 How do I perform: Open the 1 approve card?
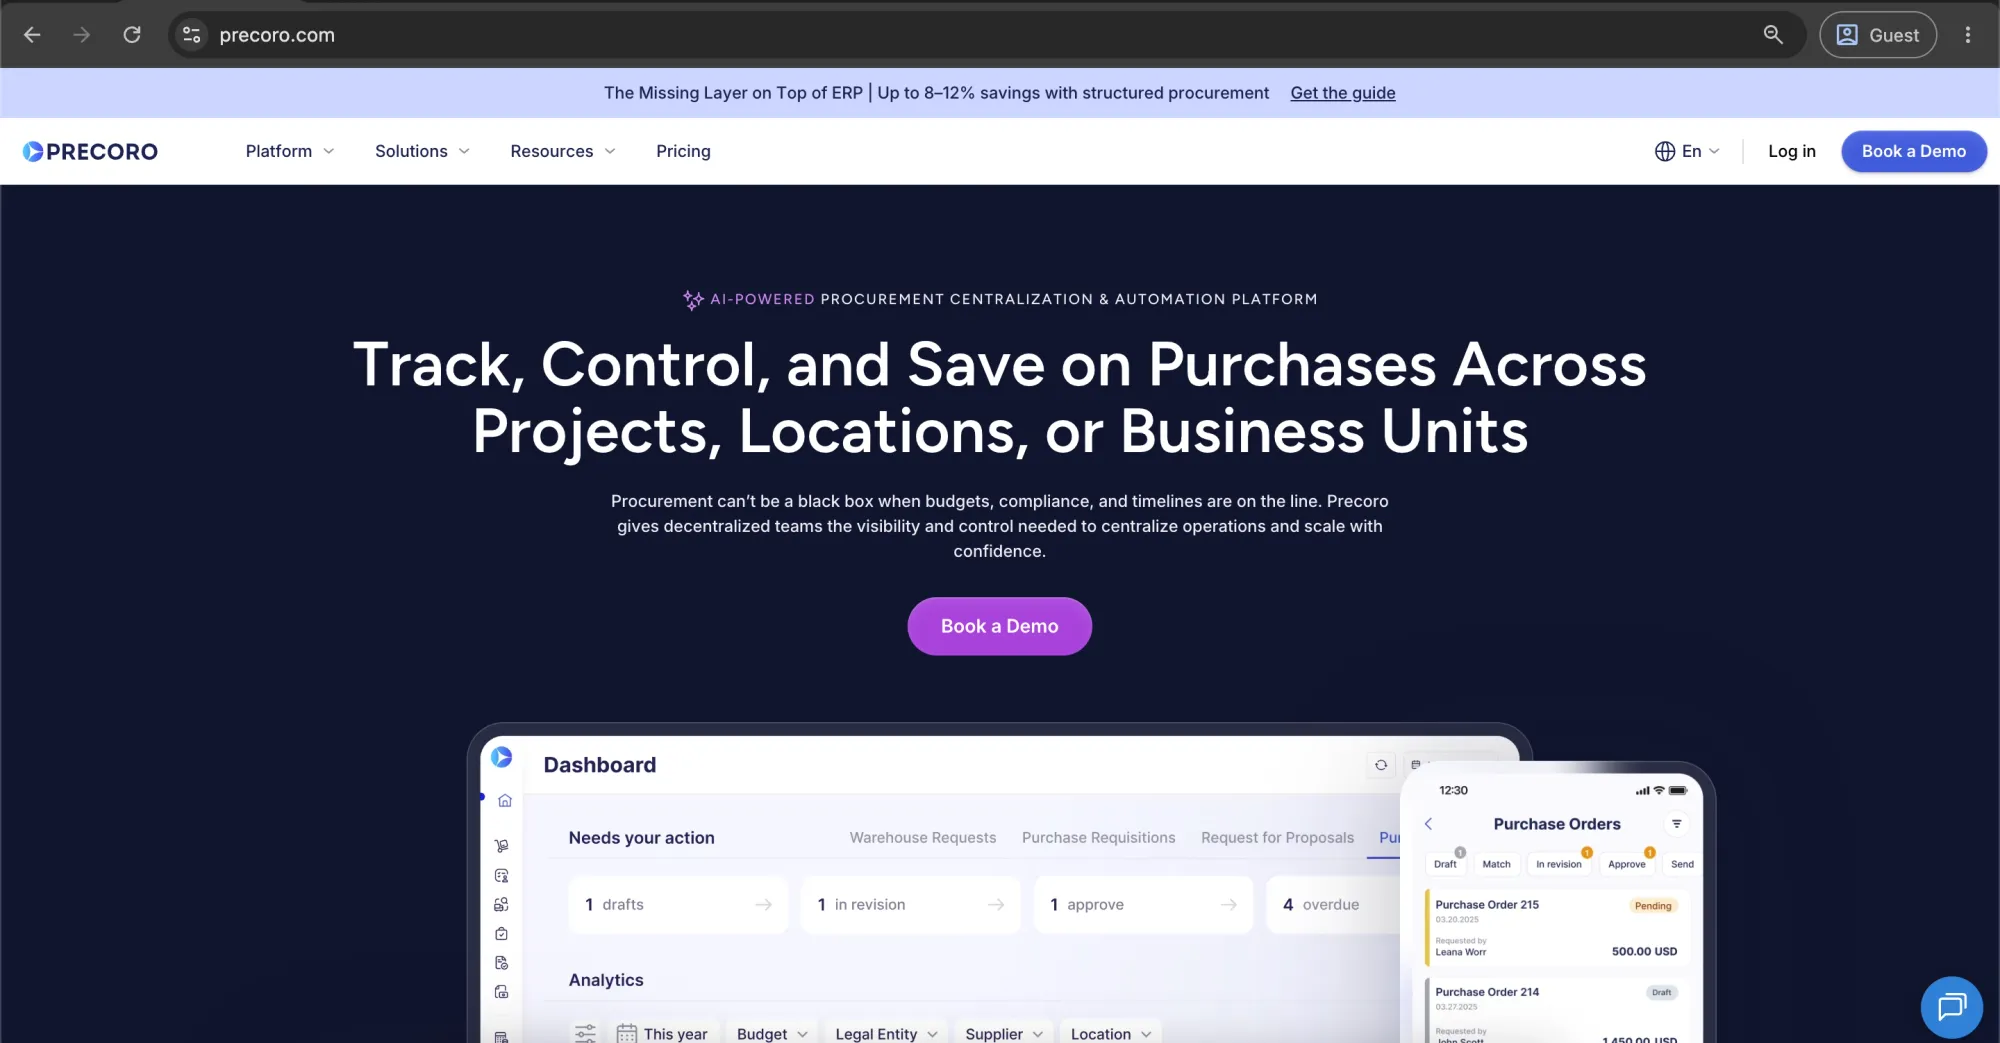[x=1144, y=905]
